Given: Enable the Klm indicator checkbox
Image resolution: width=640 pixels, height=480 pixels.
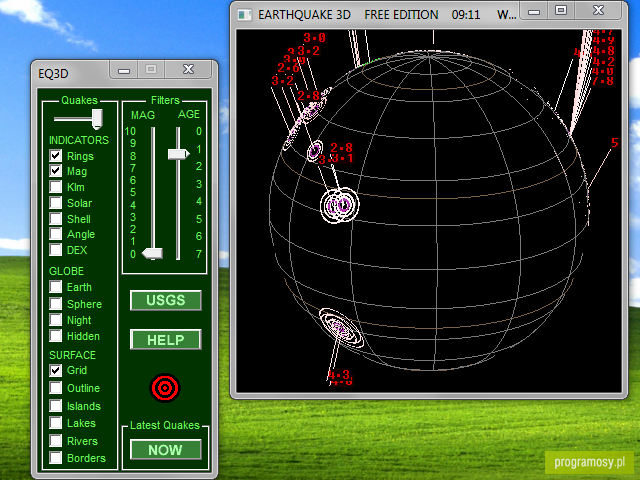Looking at the screenshot, I should coord(56,187).
